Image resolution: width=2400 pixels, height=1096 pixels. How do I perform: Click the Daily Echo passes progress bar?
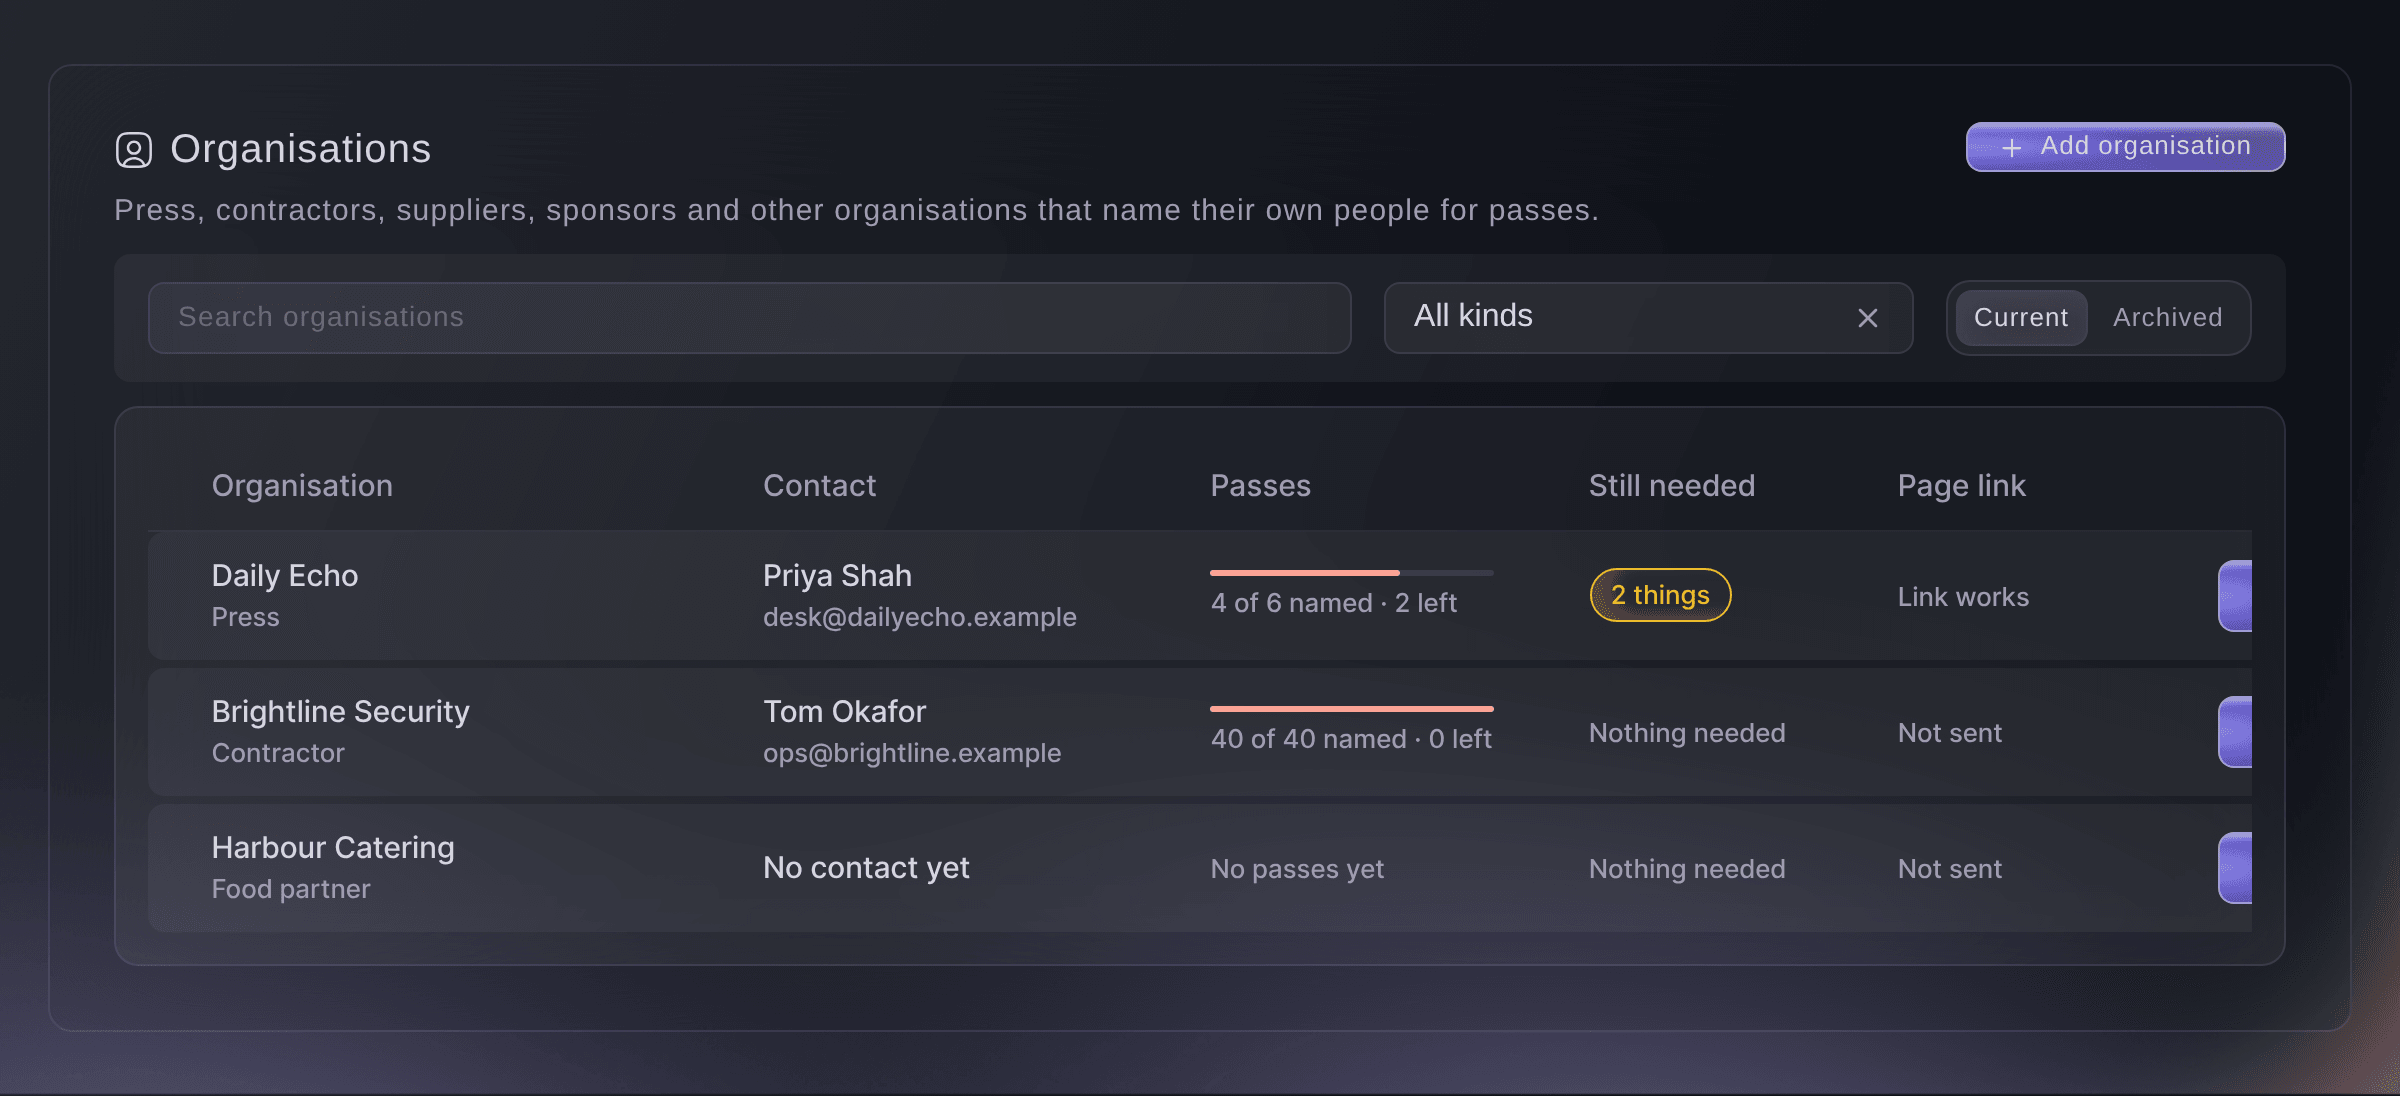click(x=1351, y=573)
